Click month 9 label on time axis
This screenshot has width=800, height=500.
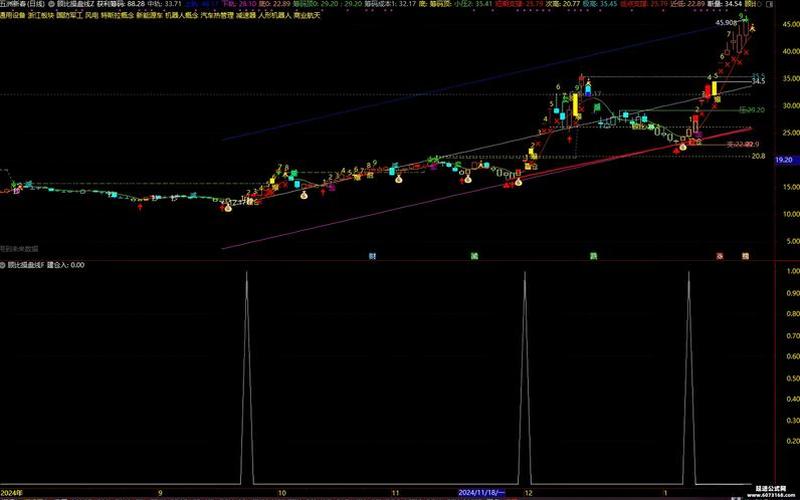point(160,493)
